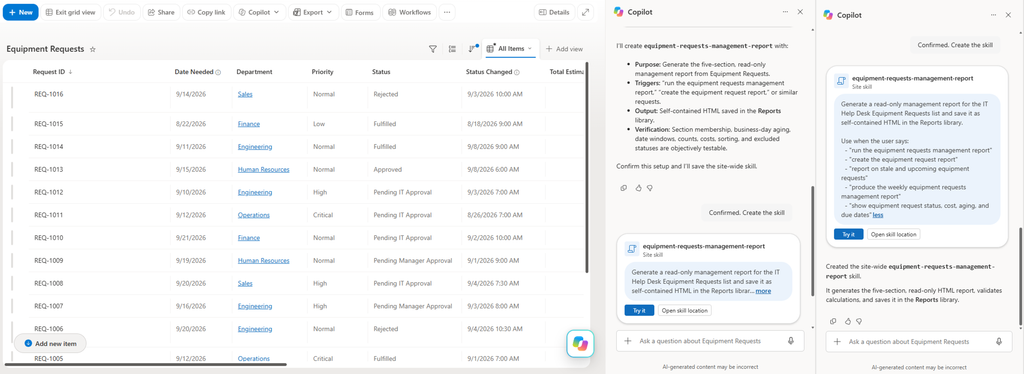
Task: Exit grid view from the toolbar
Action: click(72, 12)
